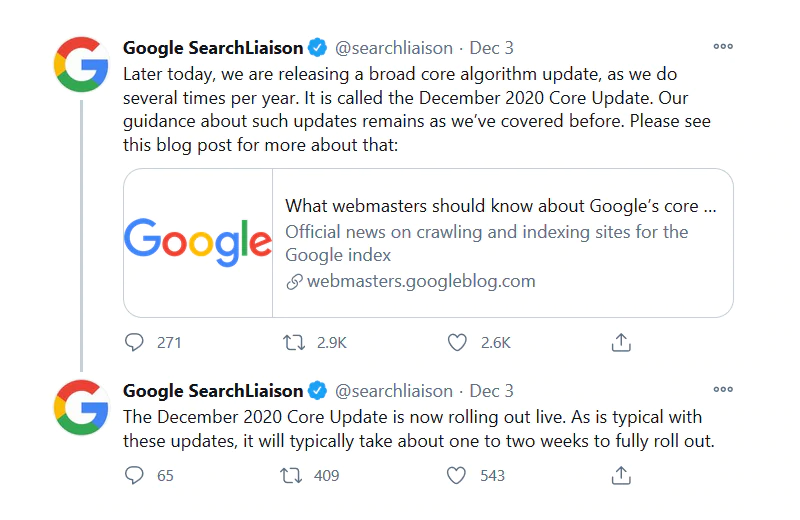Open the more options menu on the second tweet
The image size is (800, 520).
pyautogui.click(x=723, y=390)
